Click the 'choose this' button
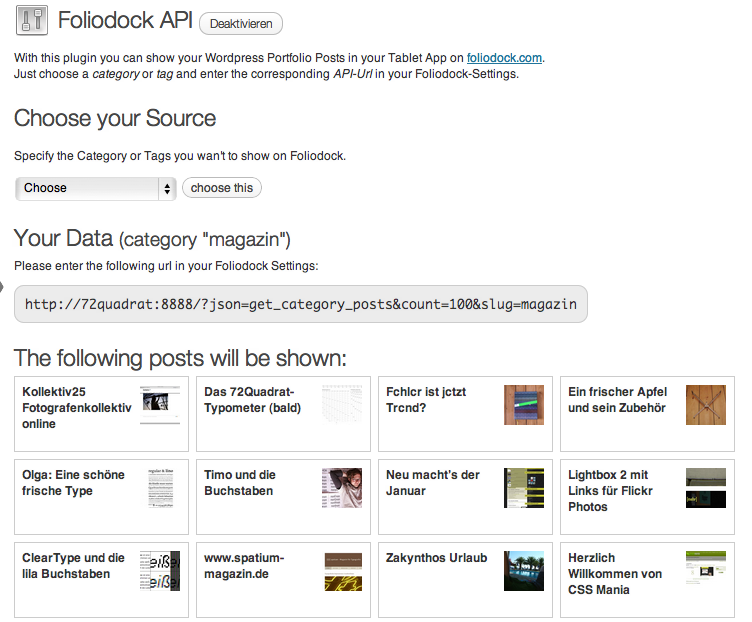Screen dimensions: 752x622 click(222, 188)
